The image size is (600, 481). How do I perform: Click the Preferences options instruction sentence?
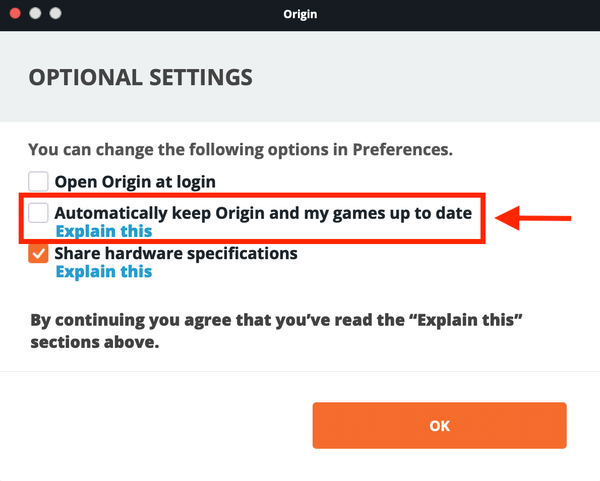[240, 150]
